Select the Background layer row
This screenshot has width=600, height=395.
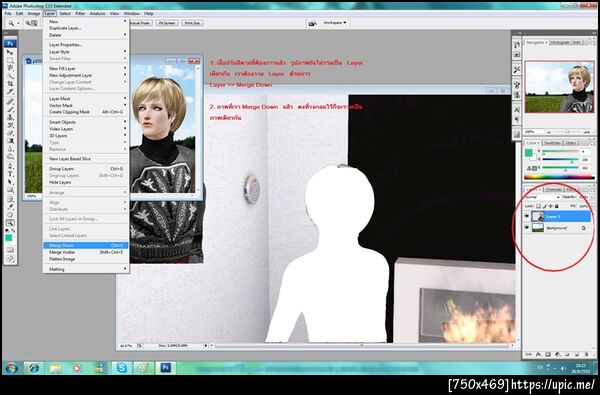coord(558,228)
